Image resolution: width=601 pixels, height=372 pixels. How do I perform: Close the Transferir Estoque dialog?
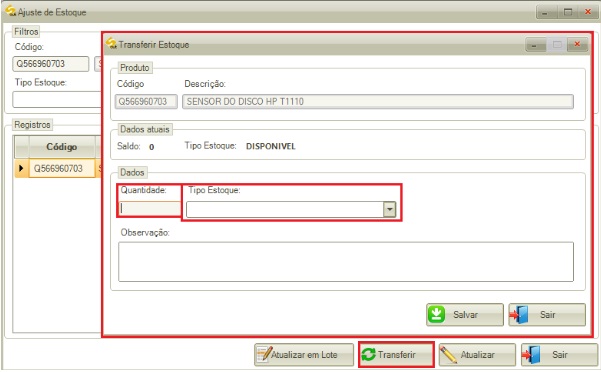(x=577, y=45)
